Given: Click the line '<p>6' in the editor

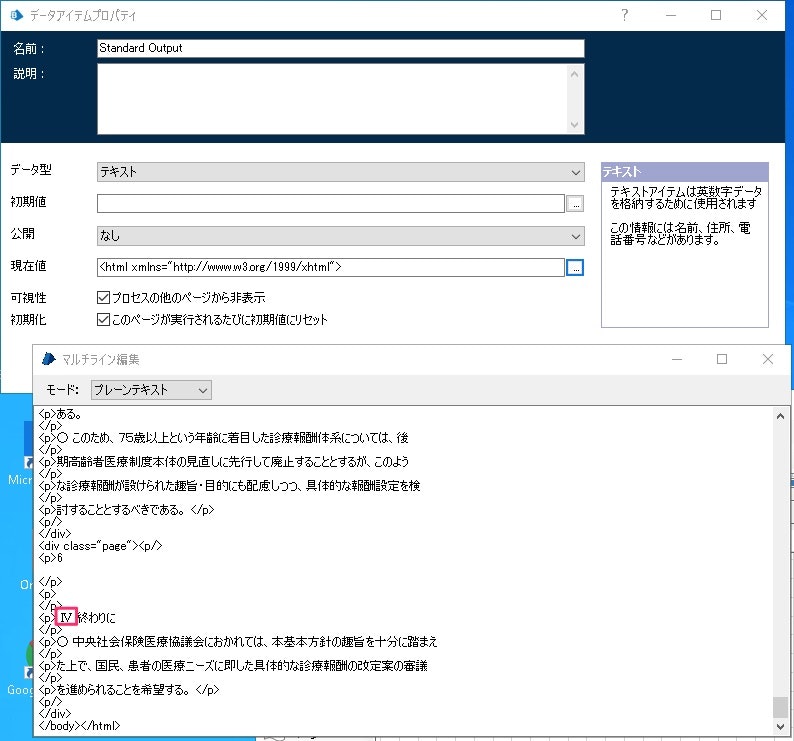Looking at the screenshot, I should (51, 558).
